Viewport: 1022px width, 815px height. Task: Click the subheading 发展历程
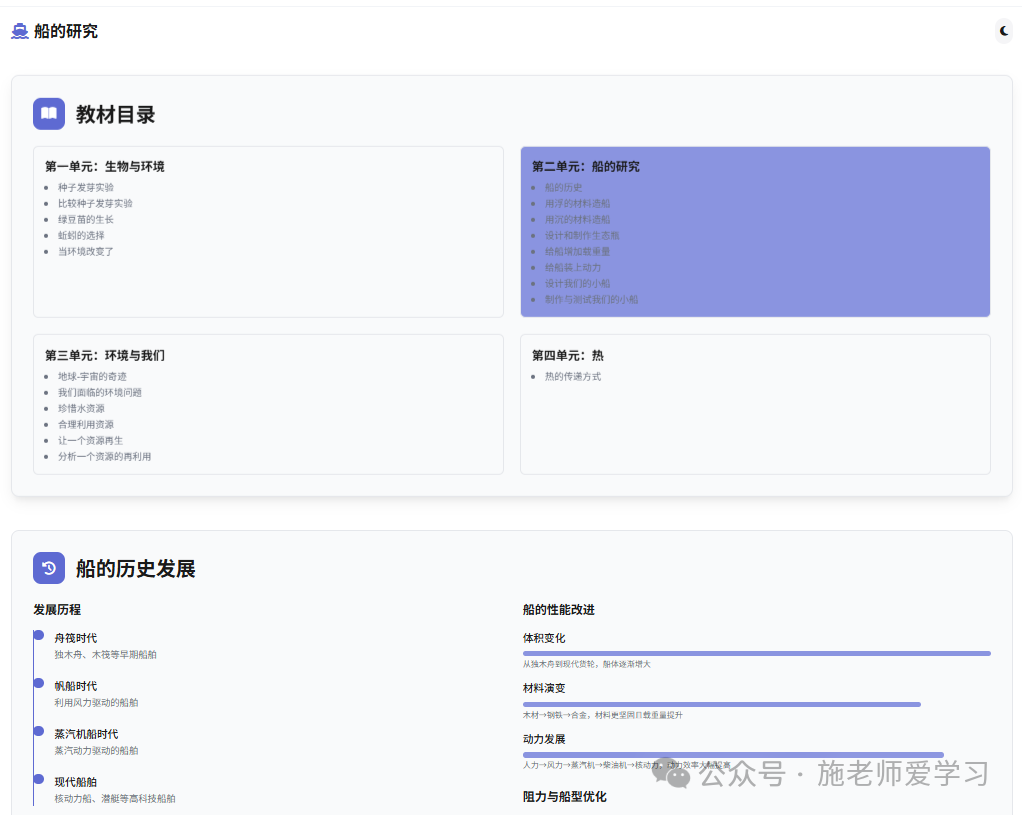tap(57, 610)
